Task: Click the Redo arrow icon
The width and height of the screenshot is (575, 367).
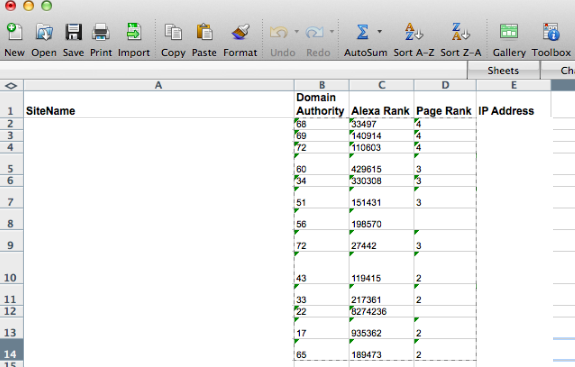Action: [315, 32]
